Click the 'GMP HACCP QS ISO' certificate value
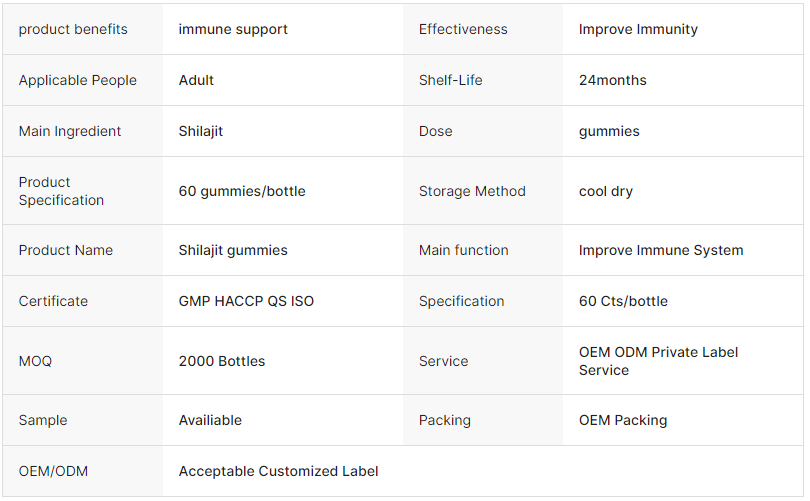The image size is (810, 501). tap(246, 301)
